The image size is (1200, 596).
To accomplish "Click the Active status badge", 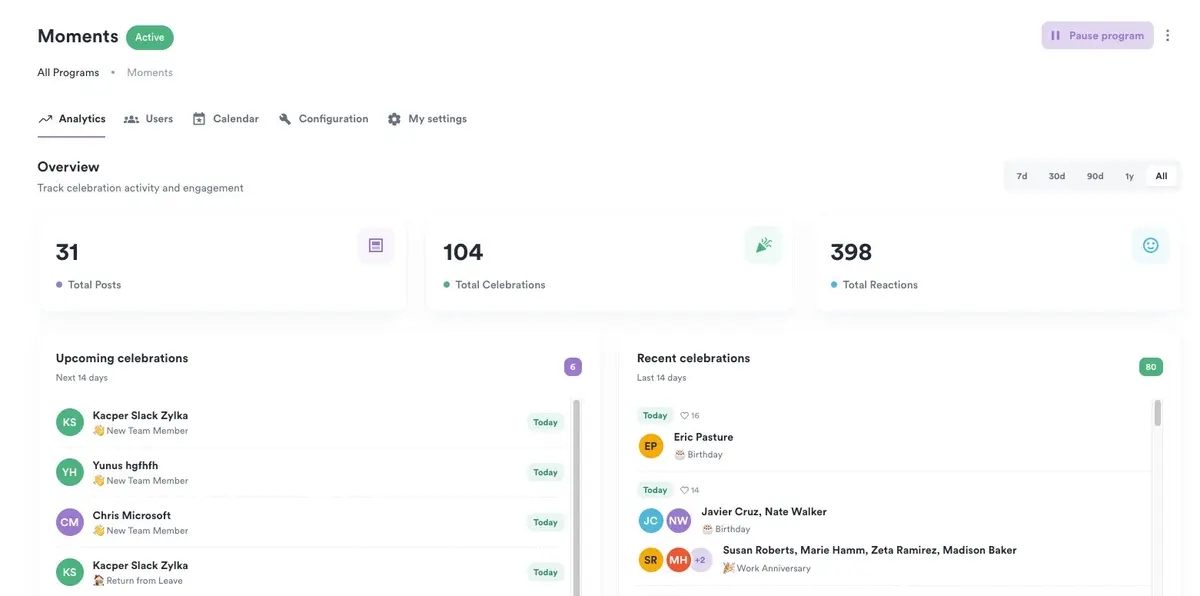I will 150,37.
